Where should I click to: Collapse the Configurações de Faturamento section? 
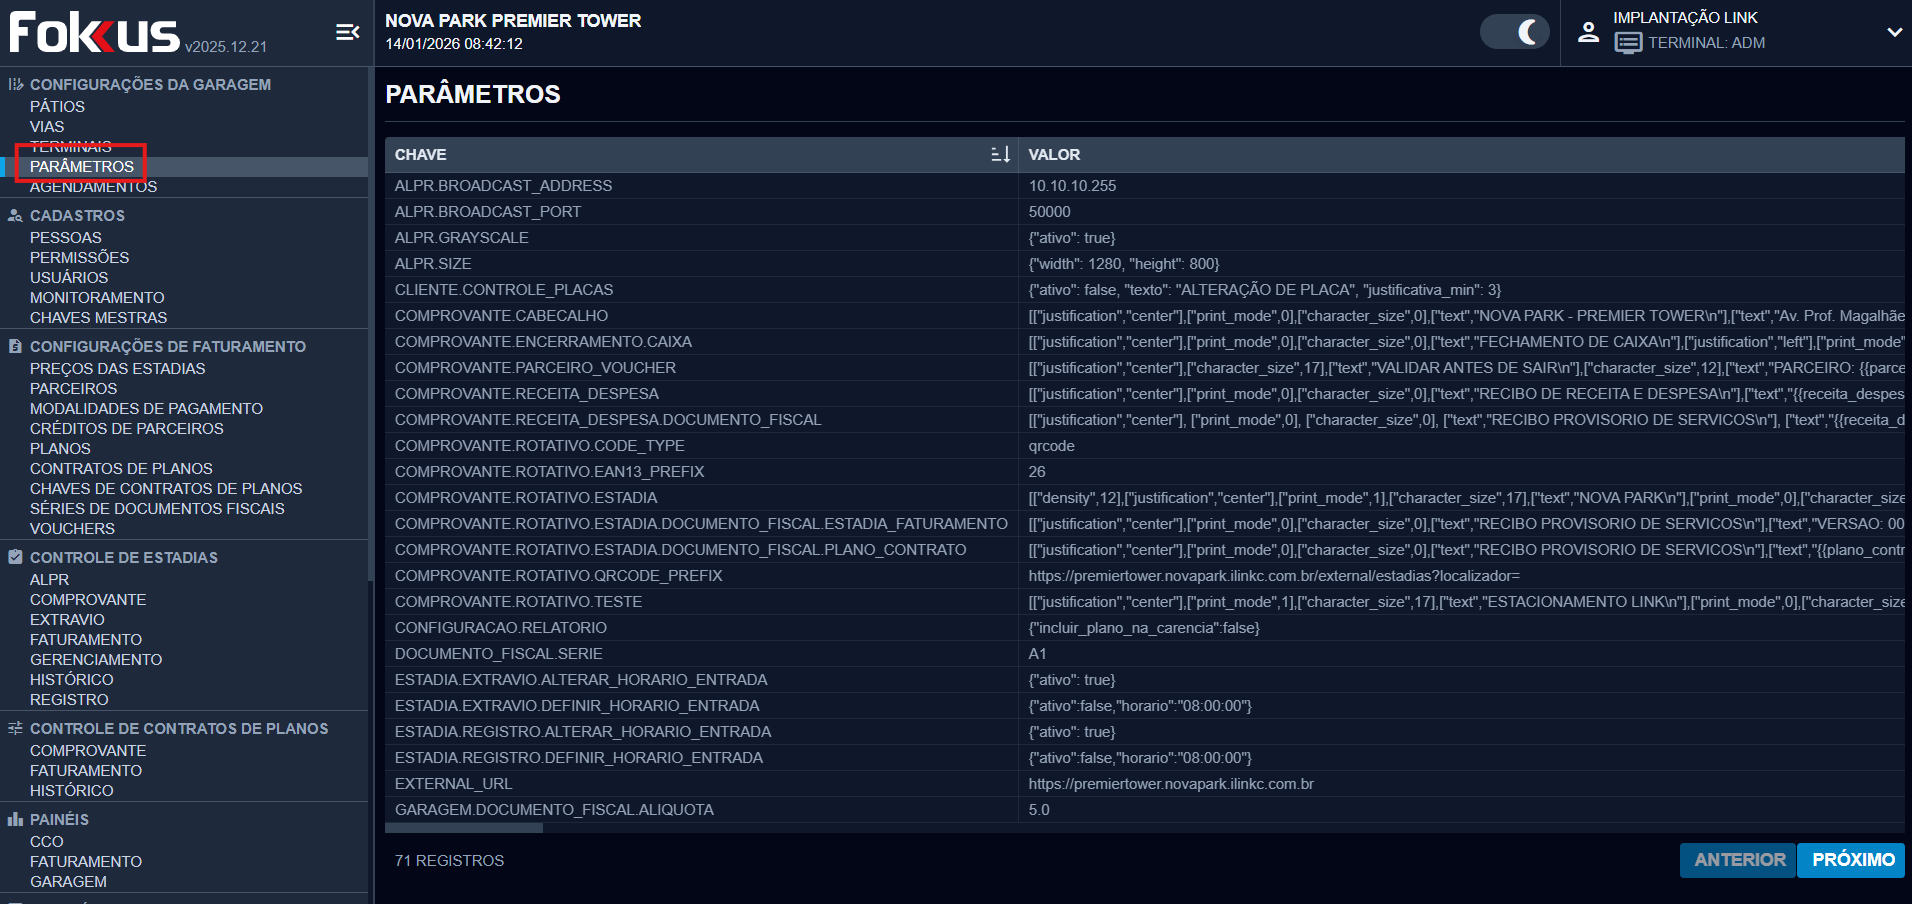point(167,347)
